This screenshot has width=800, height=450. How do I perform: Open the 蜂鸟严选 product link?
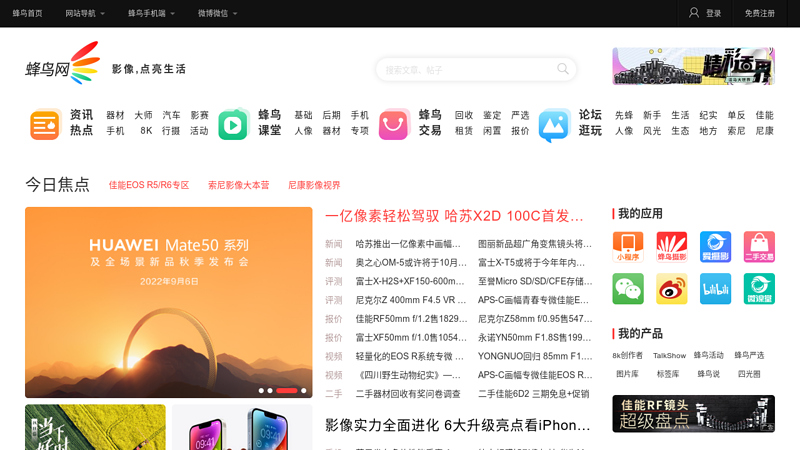click(x=749, y=355)
